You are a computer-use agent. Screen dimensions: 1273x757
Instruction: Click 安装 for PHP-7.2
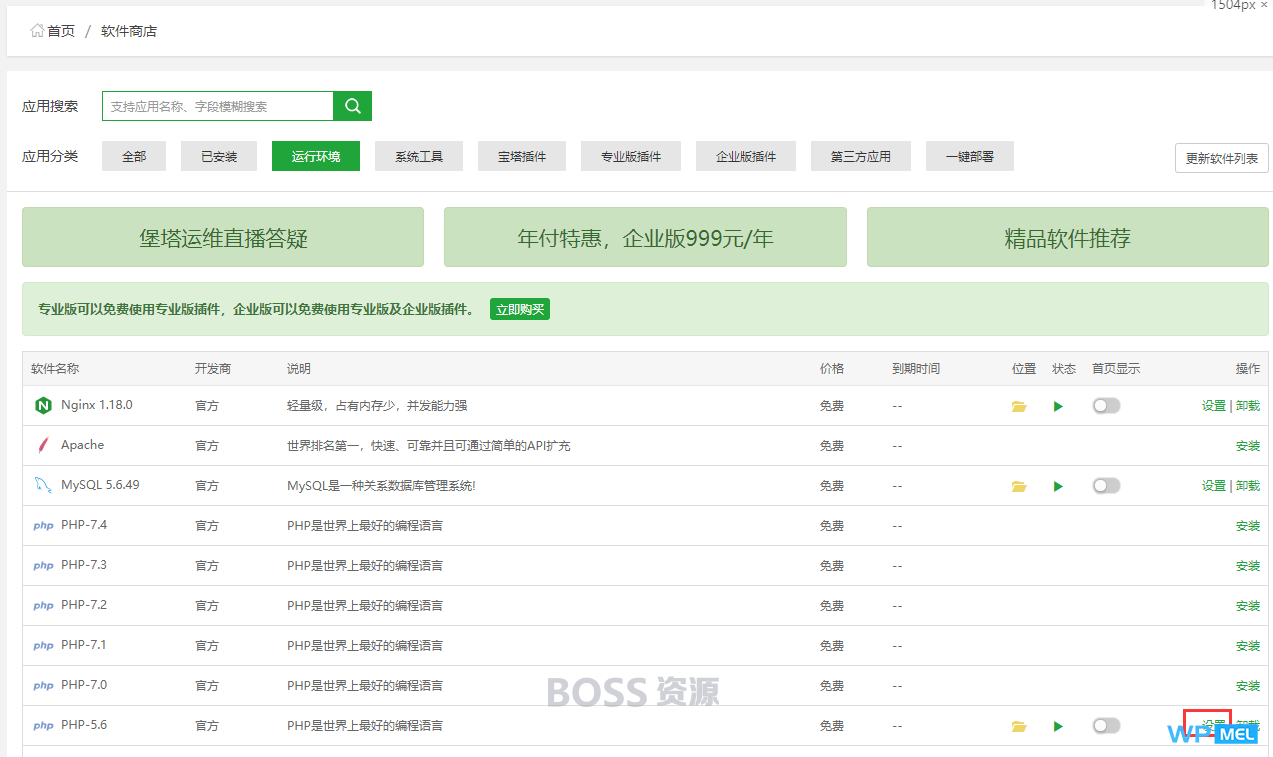1248,606
